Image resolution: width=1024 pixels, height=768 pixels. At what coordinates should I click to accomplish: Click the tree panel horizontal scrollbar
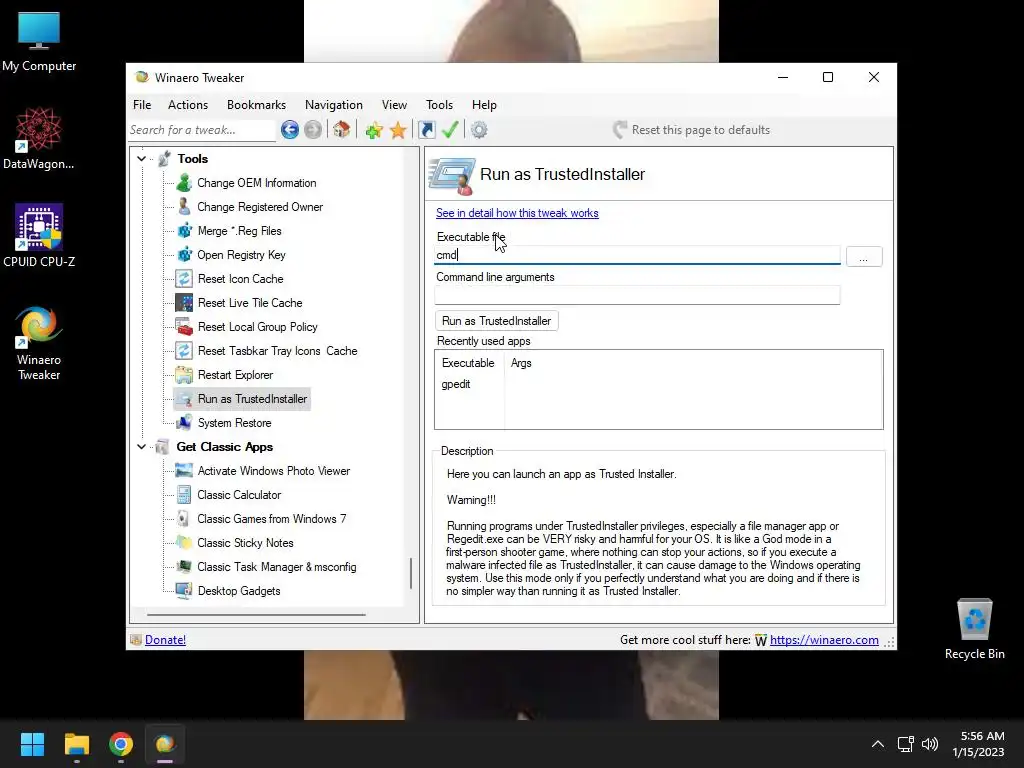pyautogui.click(x=256, y=615)
